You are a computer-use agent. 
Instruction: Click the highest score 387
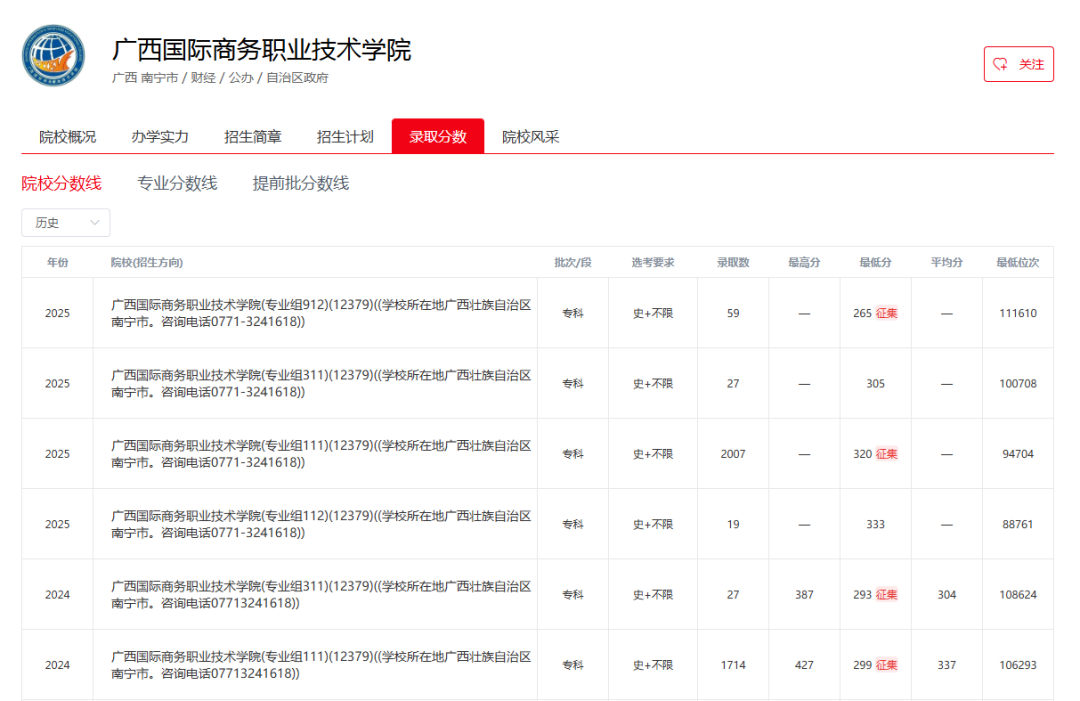coord(804,594)
